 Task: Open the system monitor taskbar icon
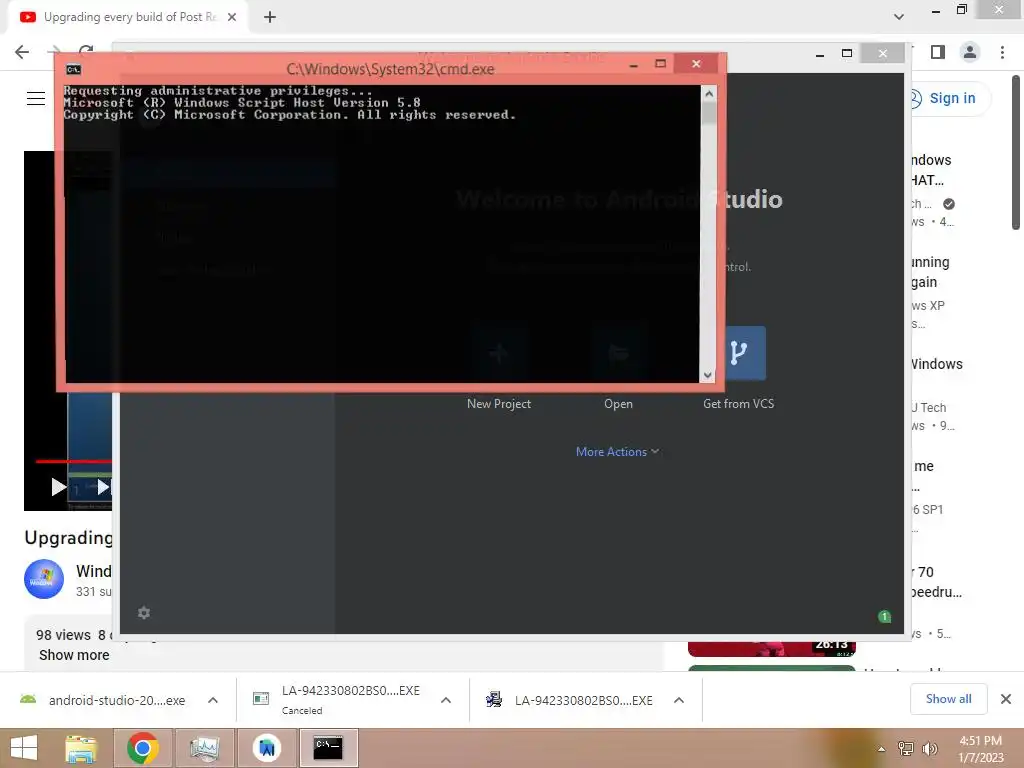tap(204, 748)
